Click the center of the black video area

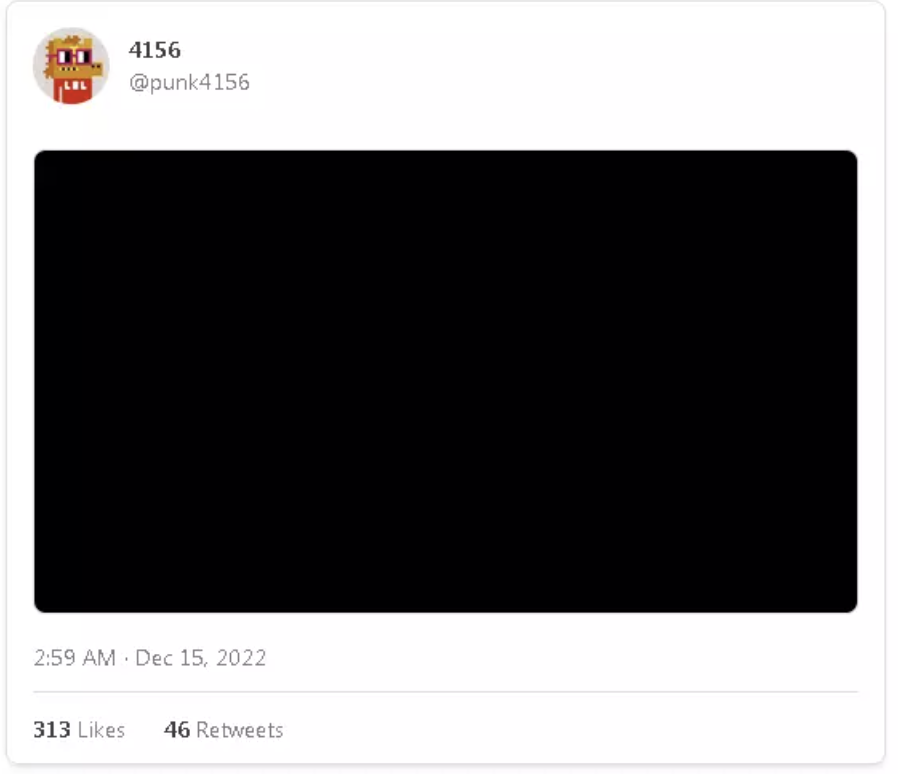pos(446,382)
